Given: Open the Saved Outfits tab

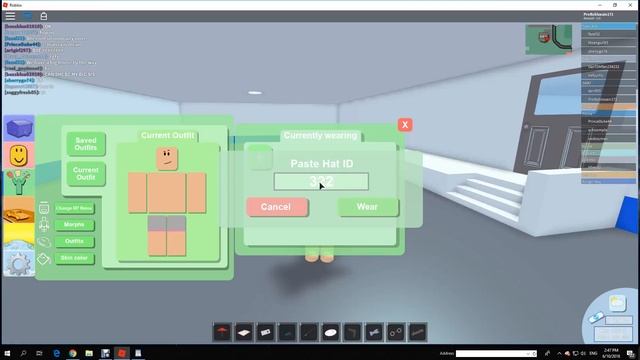Looking at the screenshot, I should pos(86,144).
